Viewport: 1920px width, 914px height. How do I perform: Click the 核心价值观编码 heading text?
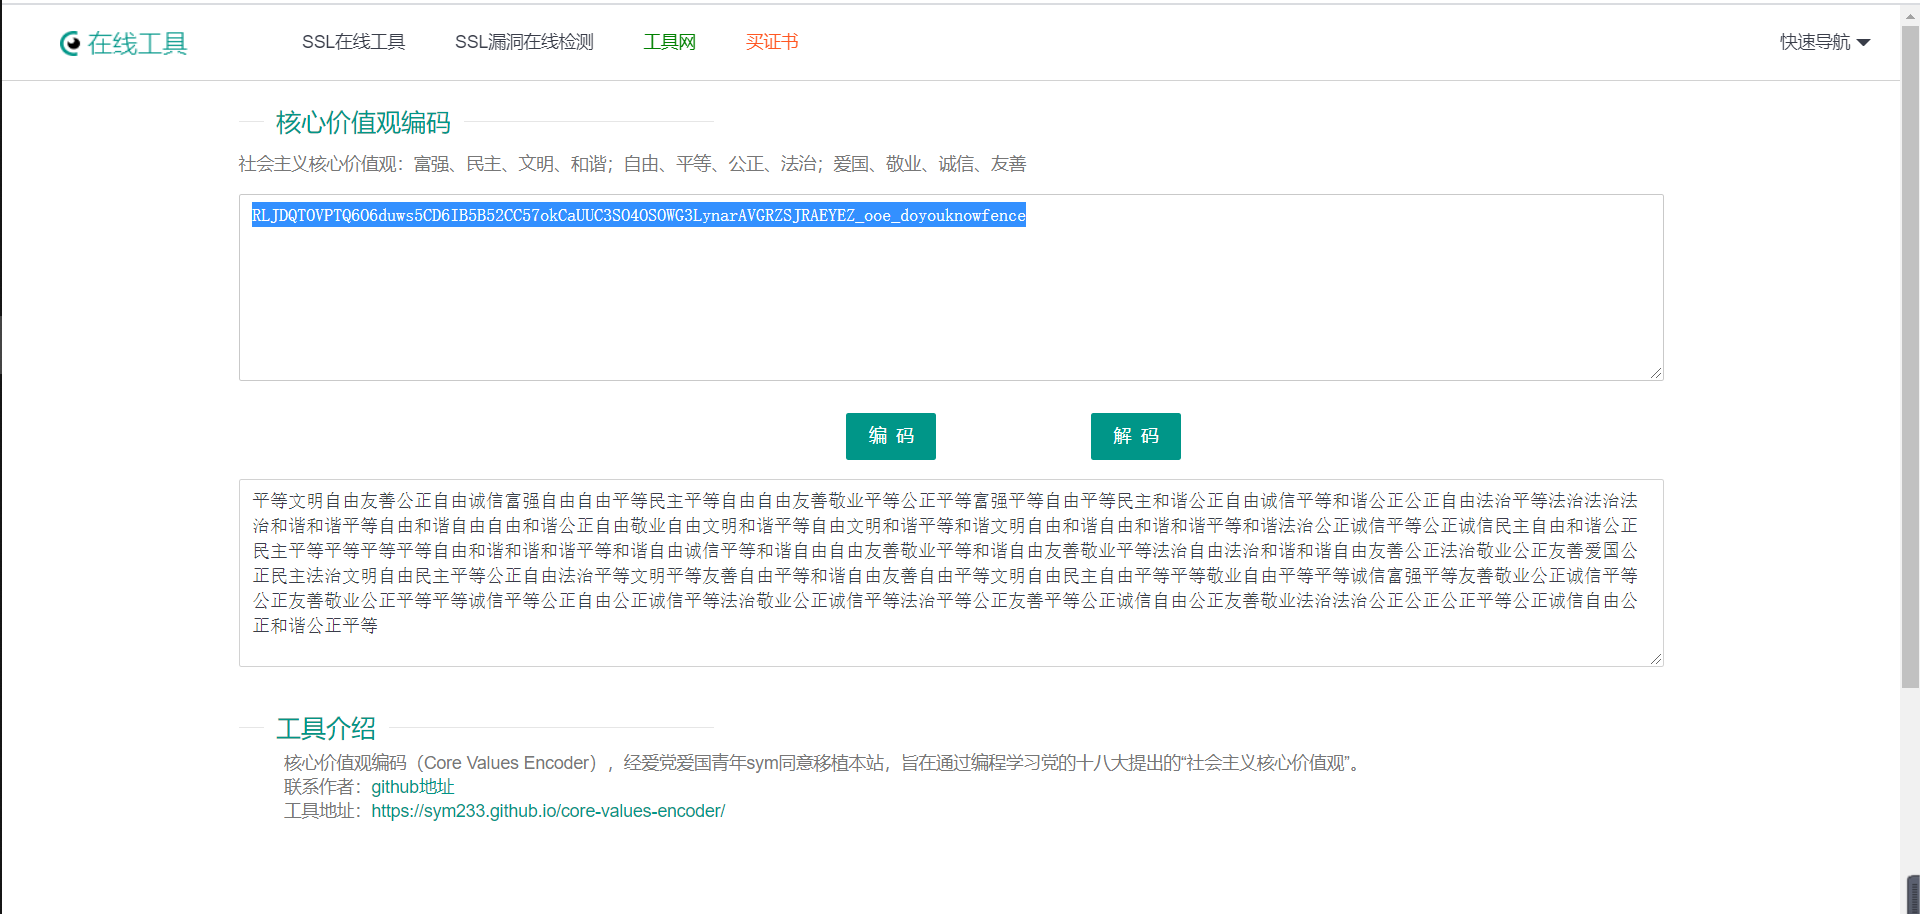[363, 123]
